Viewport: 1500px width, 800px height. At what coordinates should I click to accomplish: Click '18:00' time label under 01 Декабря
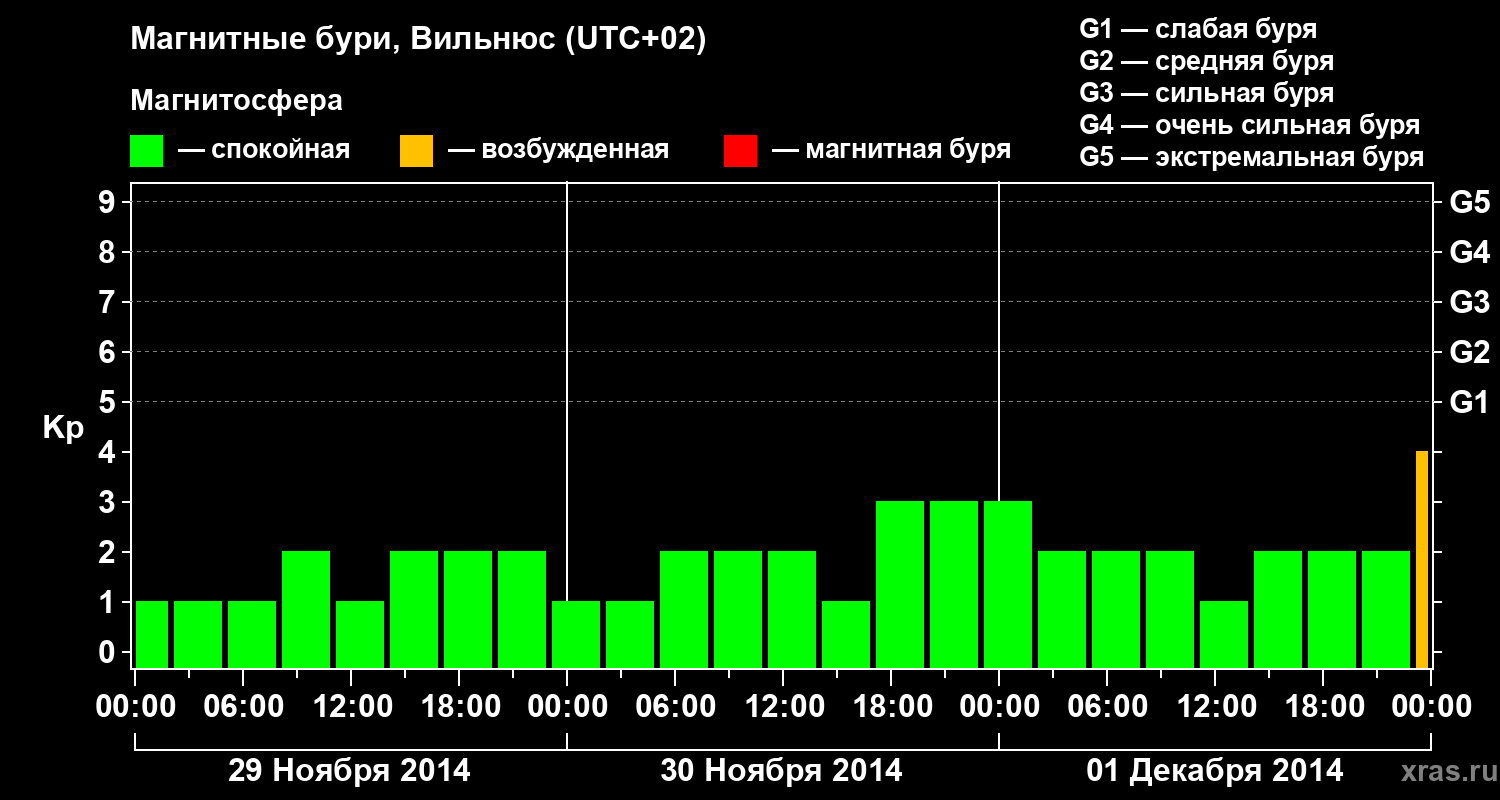[x=1324, y=707]
